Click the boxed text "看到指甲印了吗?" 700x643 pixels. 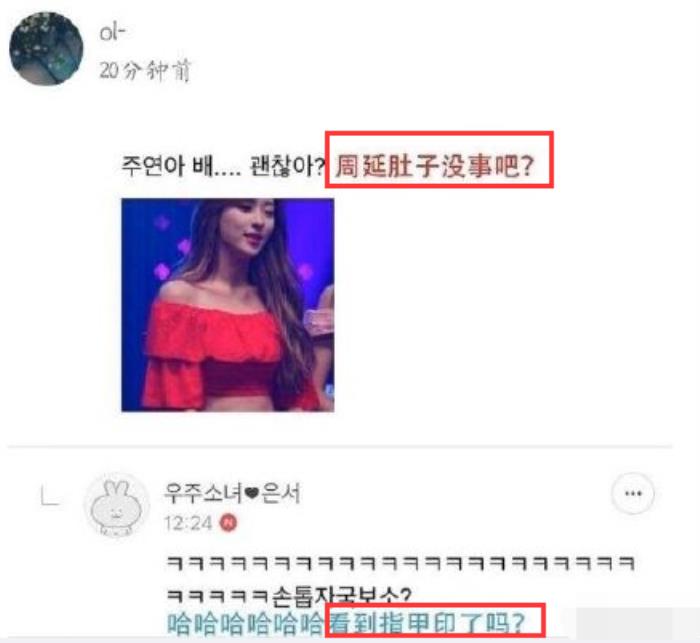pyautogui.click(x=427, y=623)
